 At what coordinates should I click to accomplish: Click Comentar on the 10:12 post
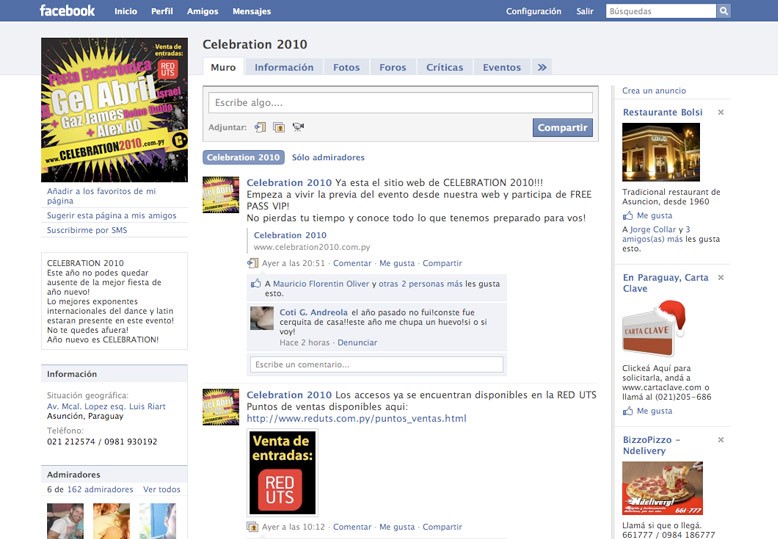[352, 527]
